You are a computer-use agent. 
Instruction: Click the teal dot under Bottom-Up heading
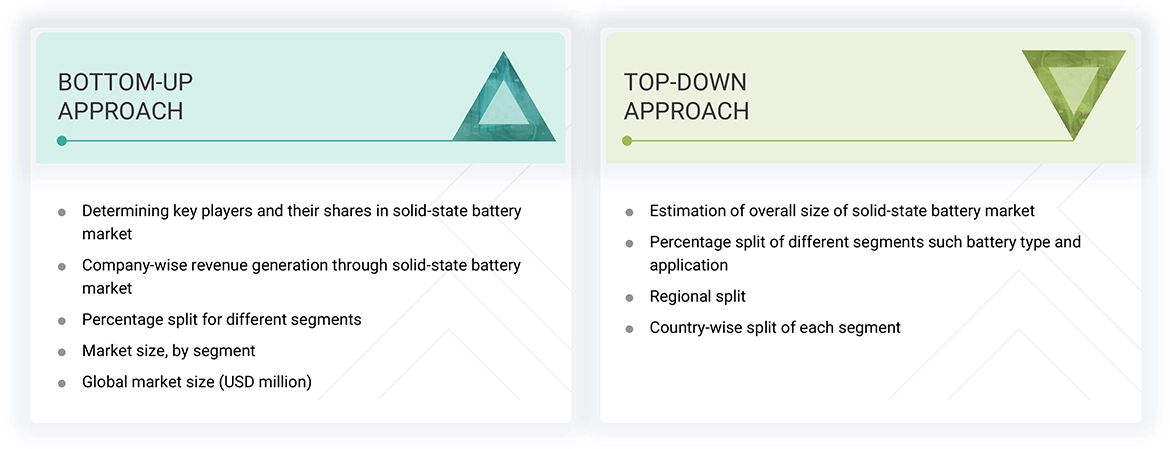coord(62,141)
